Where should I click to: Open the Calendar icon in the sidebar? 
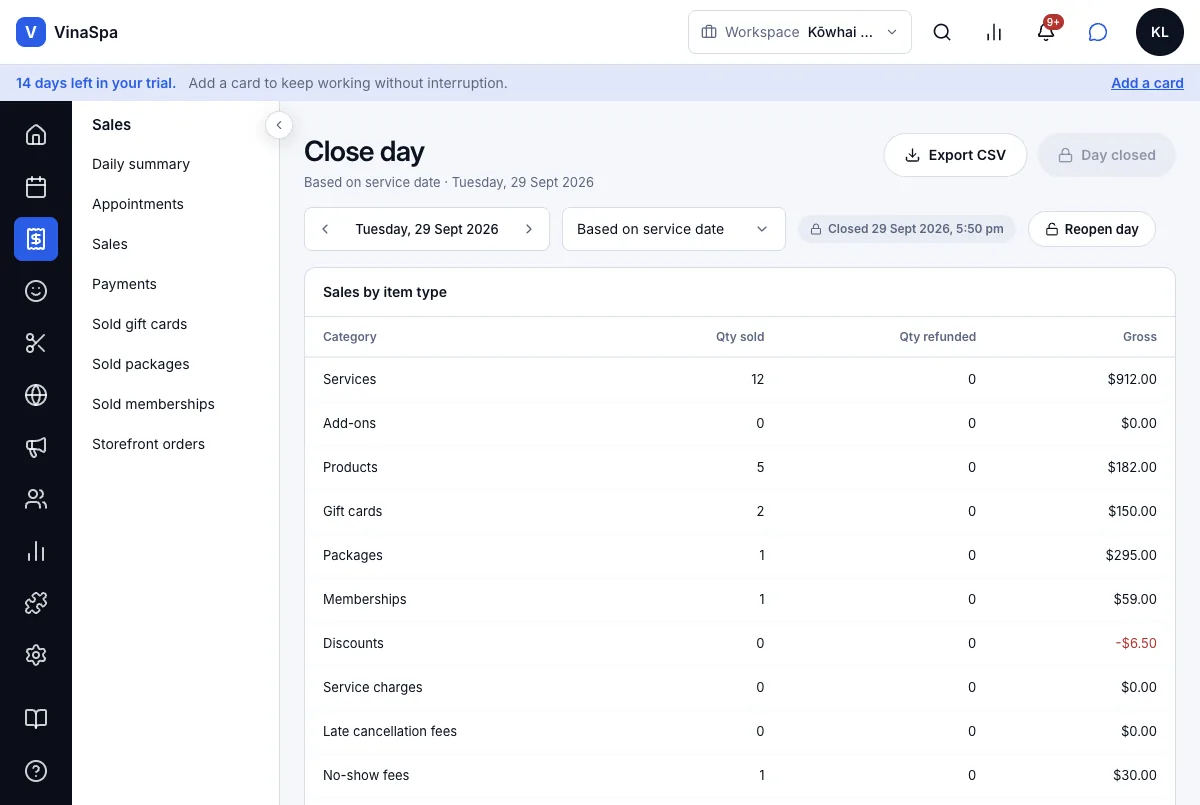pyautogui.click(x=36, y=187)
